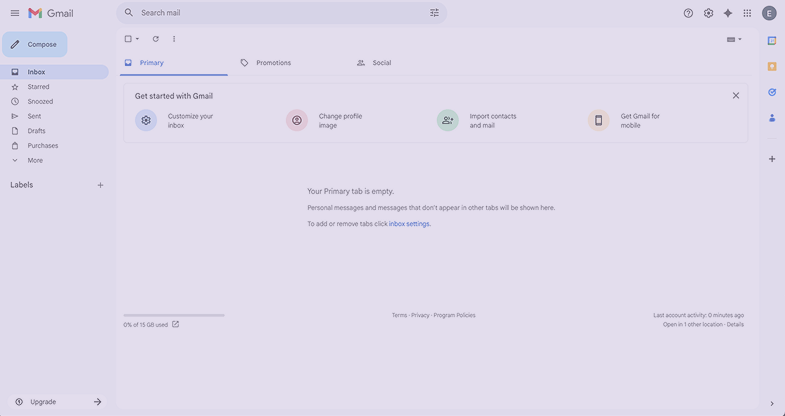
Task: Get add-ons plus icon
Action: pos(772,159)
